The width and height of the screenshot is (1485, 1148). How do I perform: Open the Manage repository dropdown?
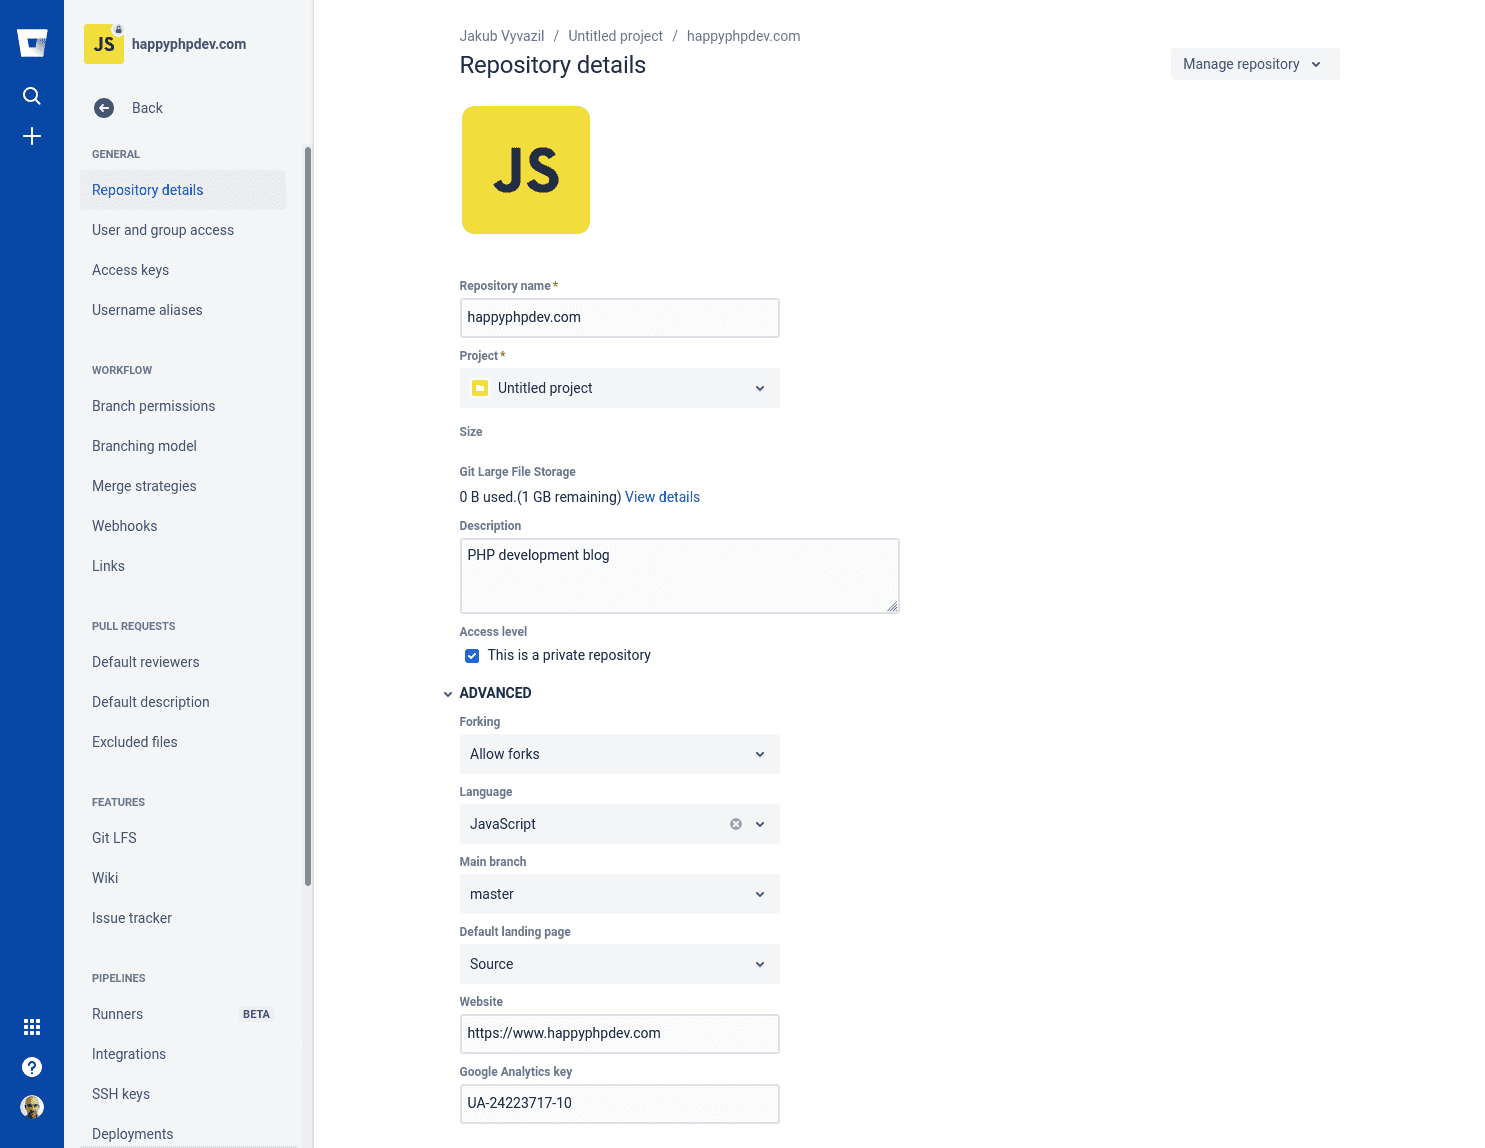(x=1254, y=63)
